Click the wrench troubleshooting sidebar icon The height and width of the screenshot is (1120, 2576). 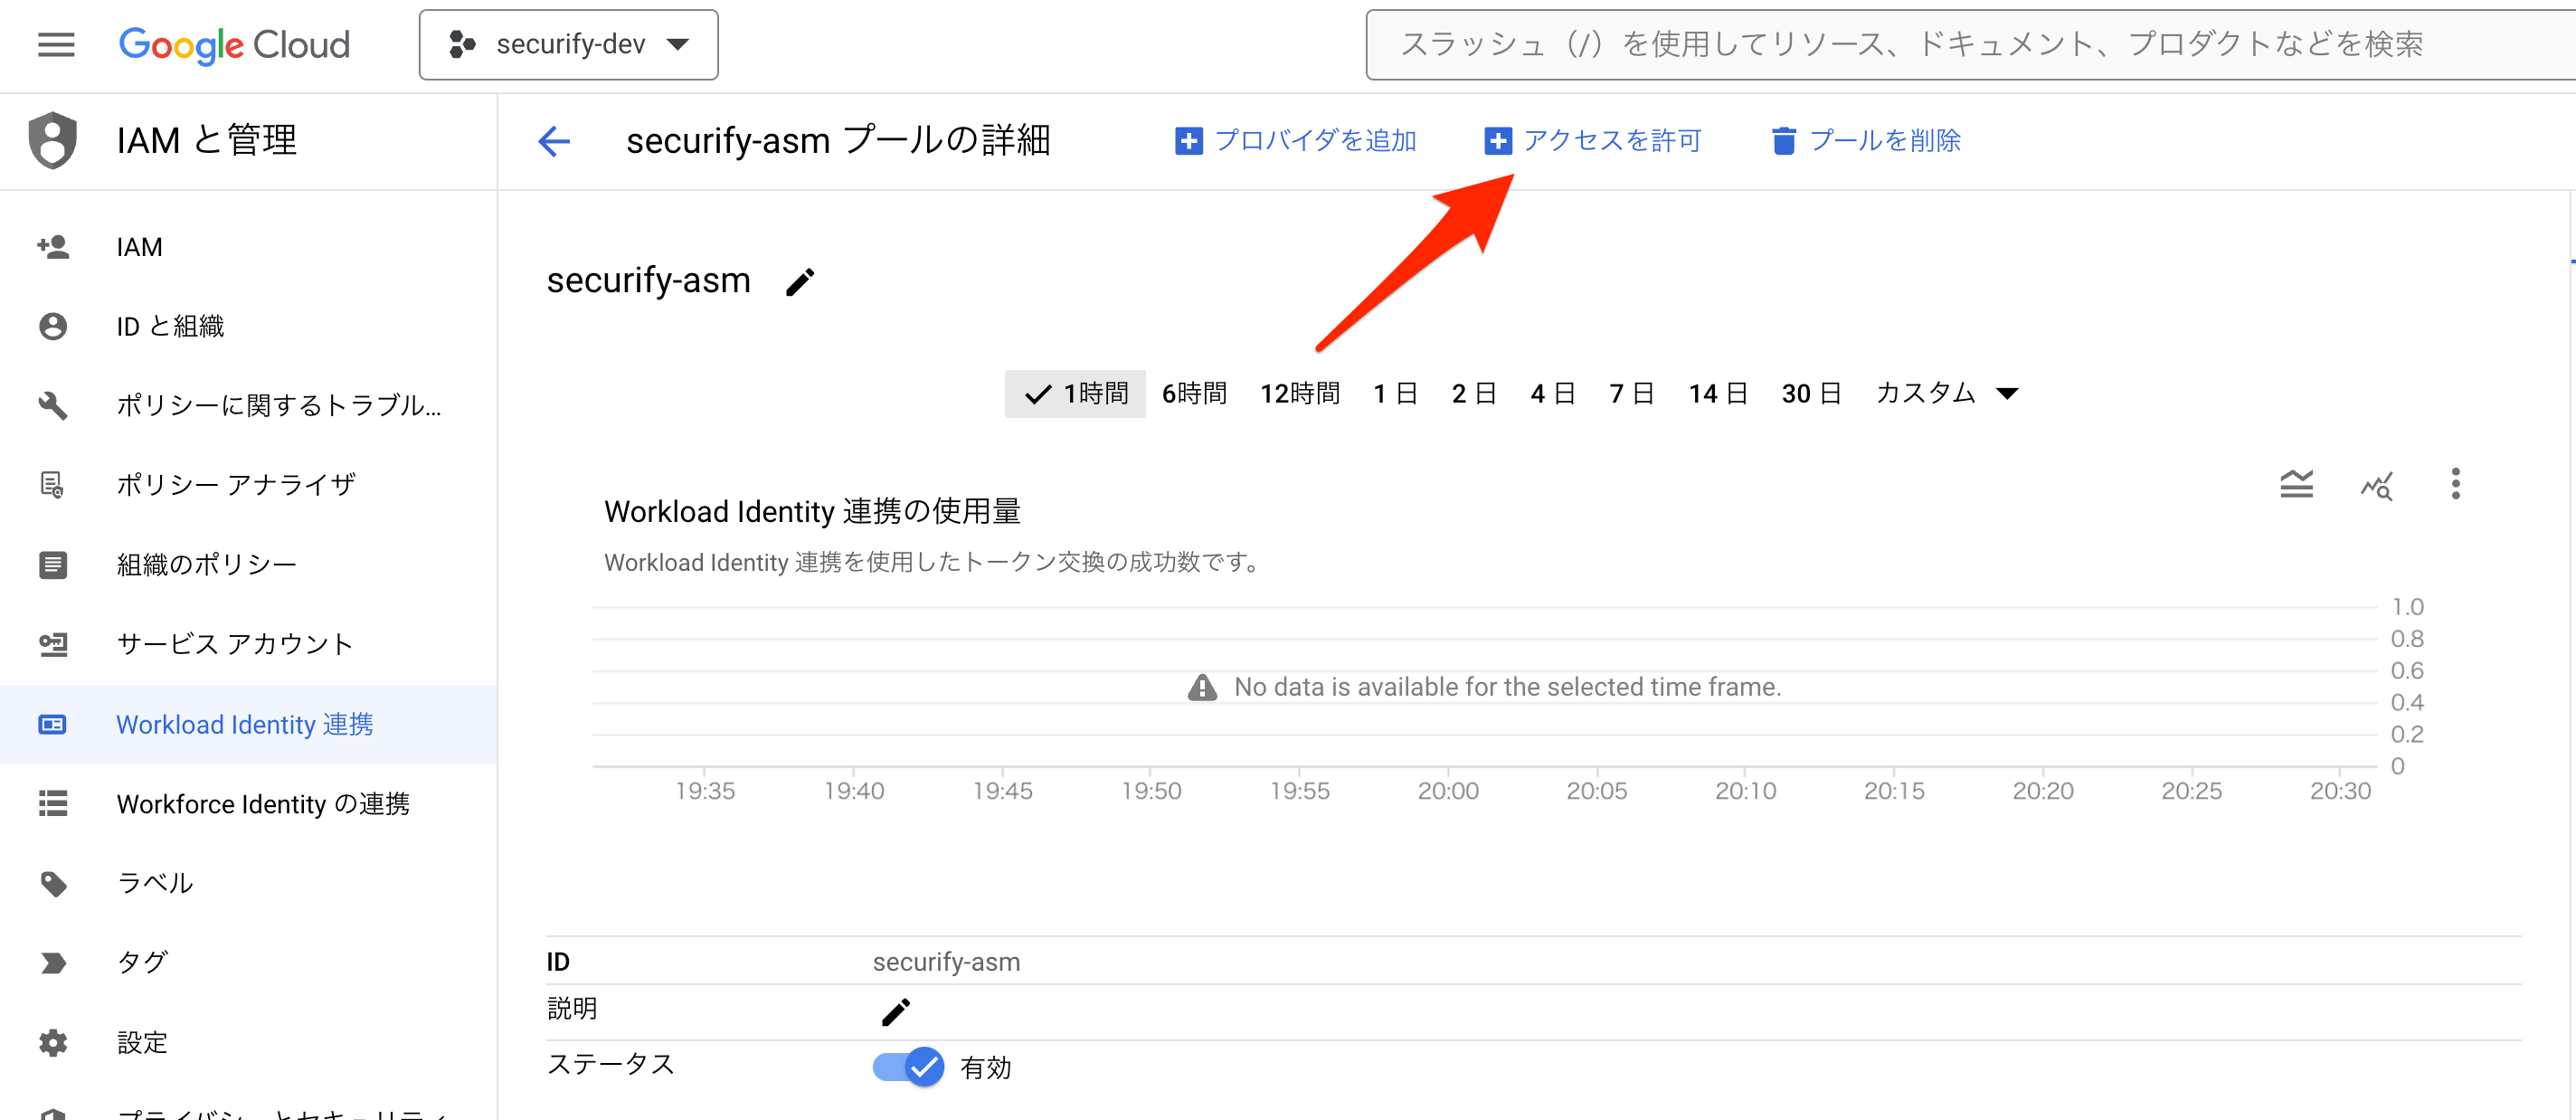tap(52, 405)
